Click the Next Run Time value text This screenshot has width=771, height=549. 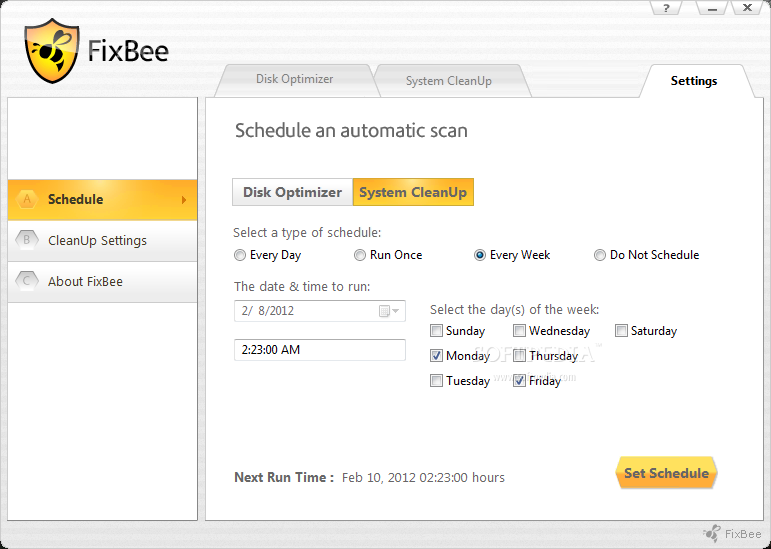(423, 478)
